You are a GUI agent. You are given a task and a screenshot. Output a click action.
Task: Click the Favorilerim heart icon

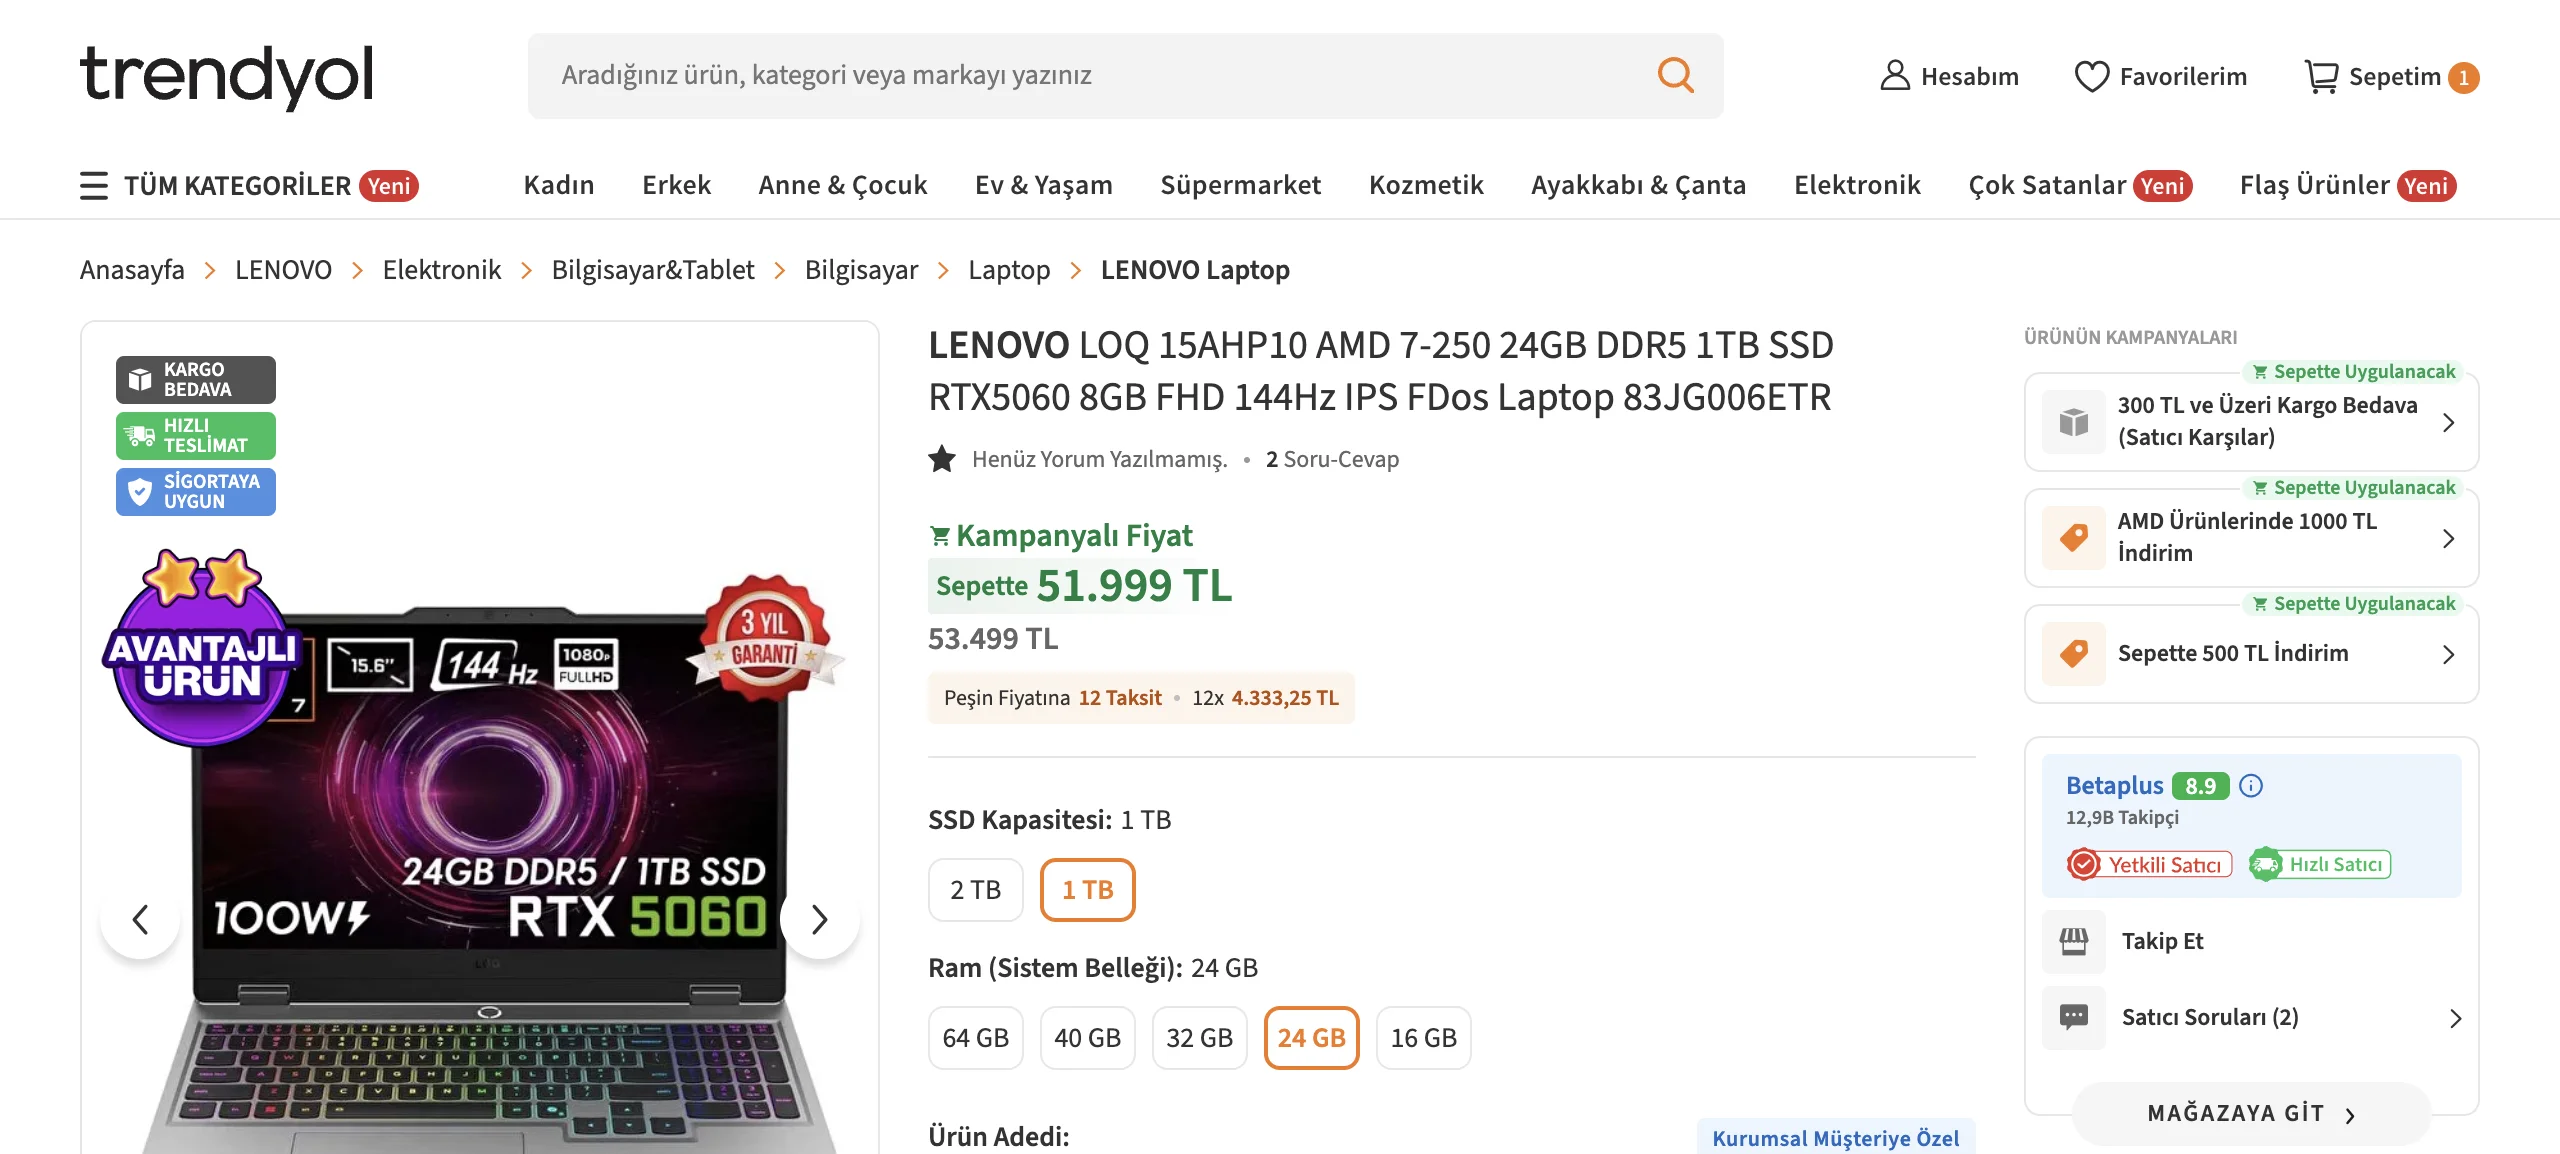(2091, 76)
